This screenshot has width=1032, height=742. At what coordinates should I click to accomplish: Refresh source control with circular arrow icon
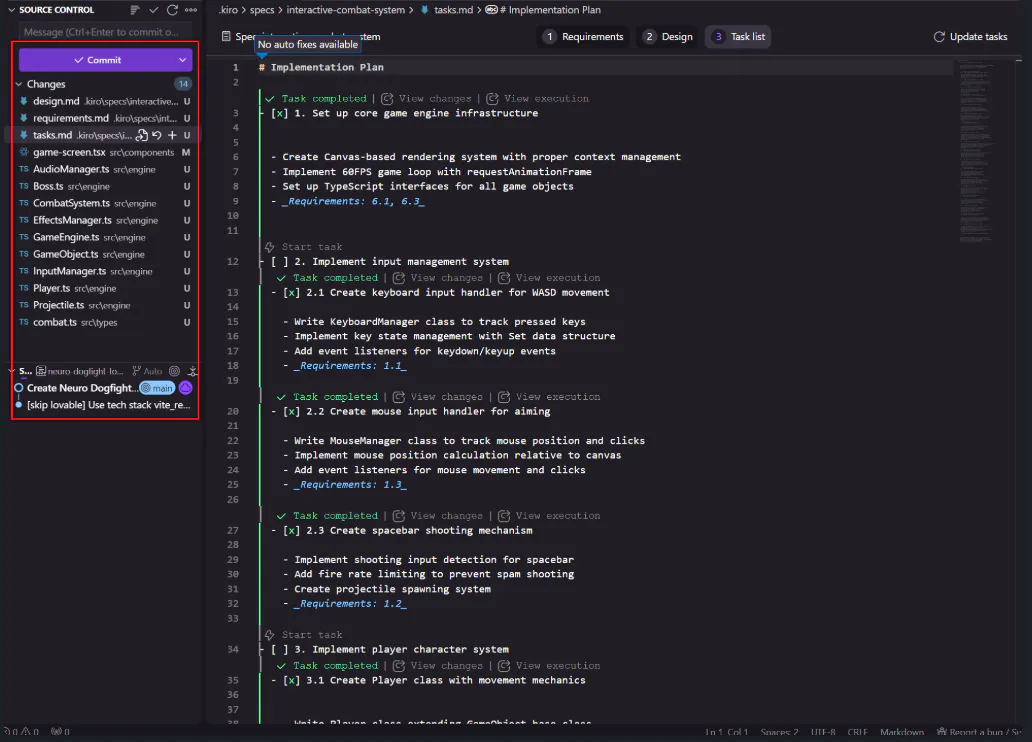tap(172, 10)
